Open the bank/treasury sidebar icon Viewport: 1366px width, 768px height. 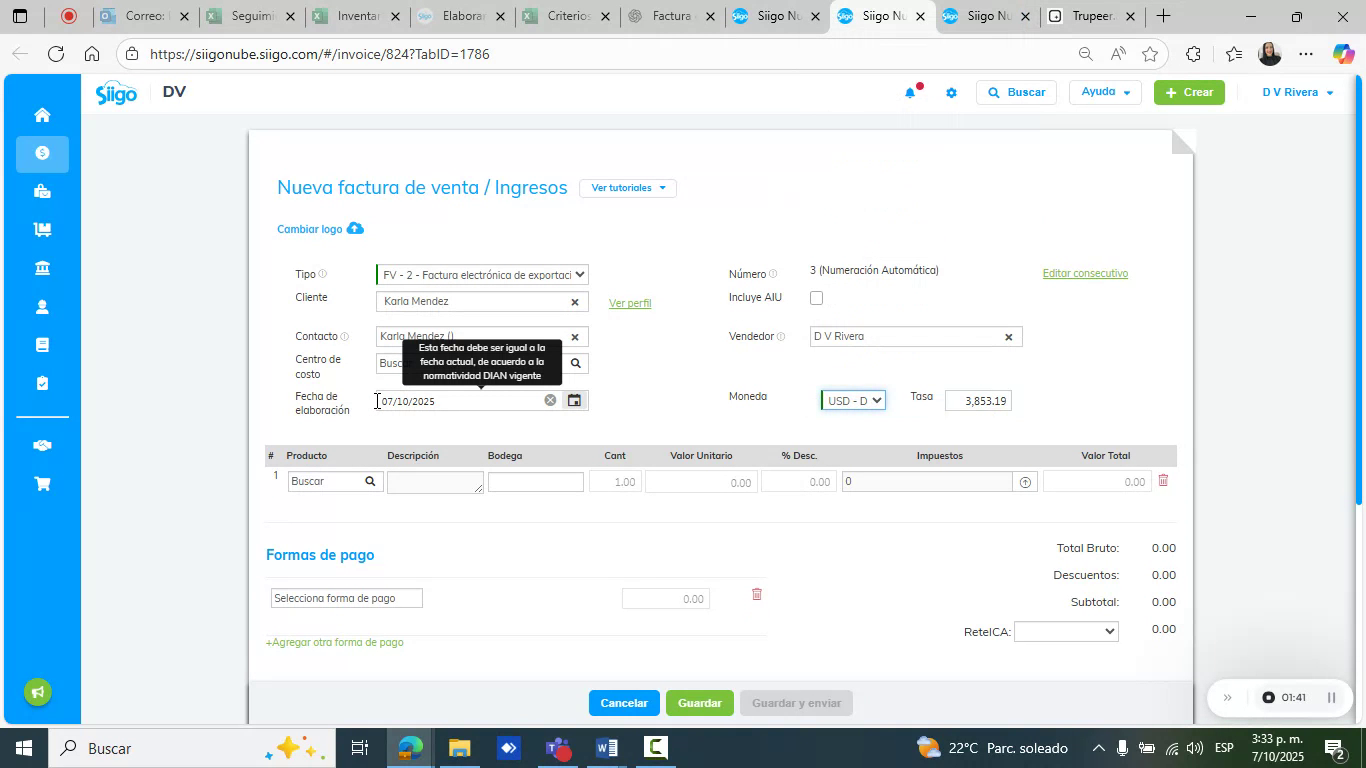42,268
